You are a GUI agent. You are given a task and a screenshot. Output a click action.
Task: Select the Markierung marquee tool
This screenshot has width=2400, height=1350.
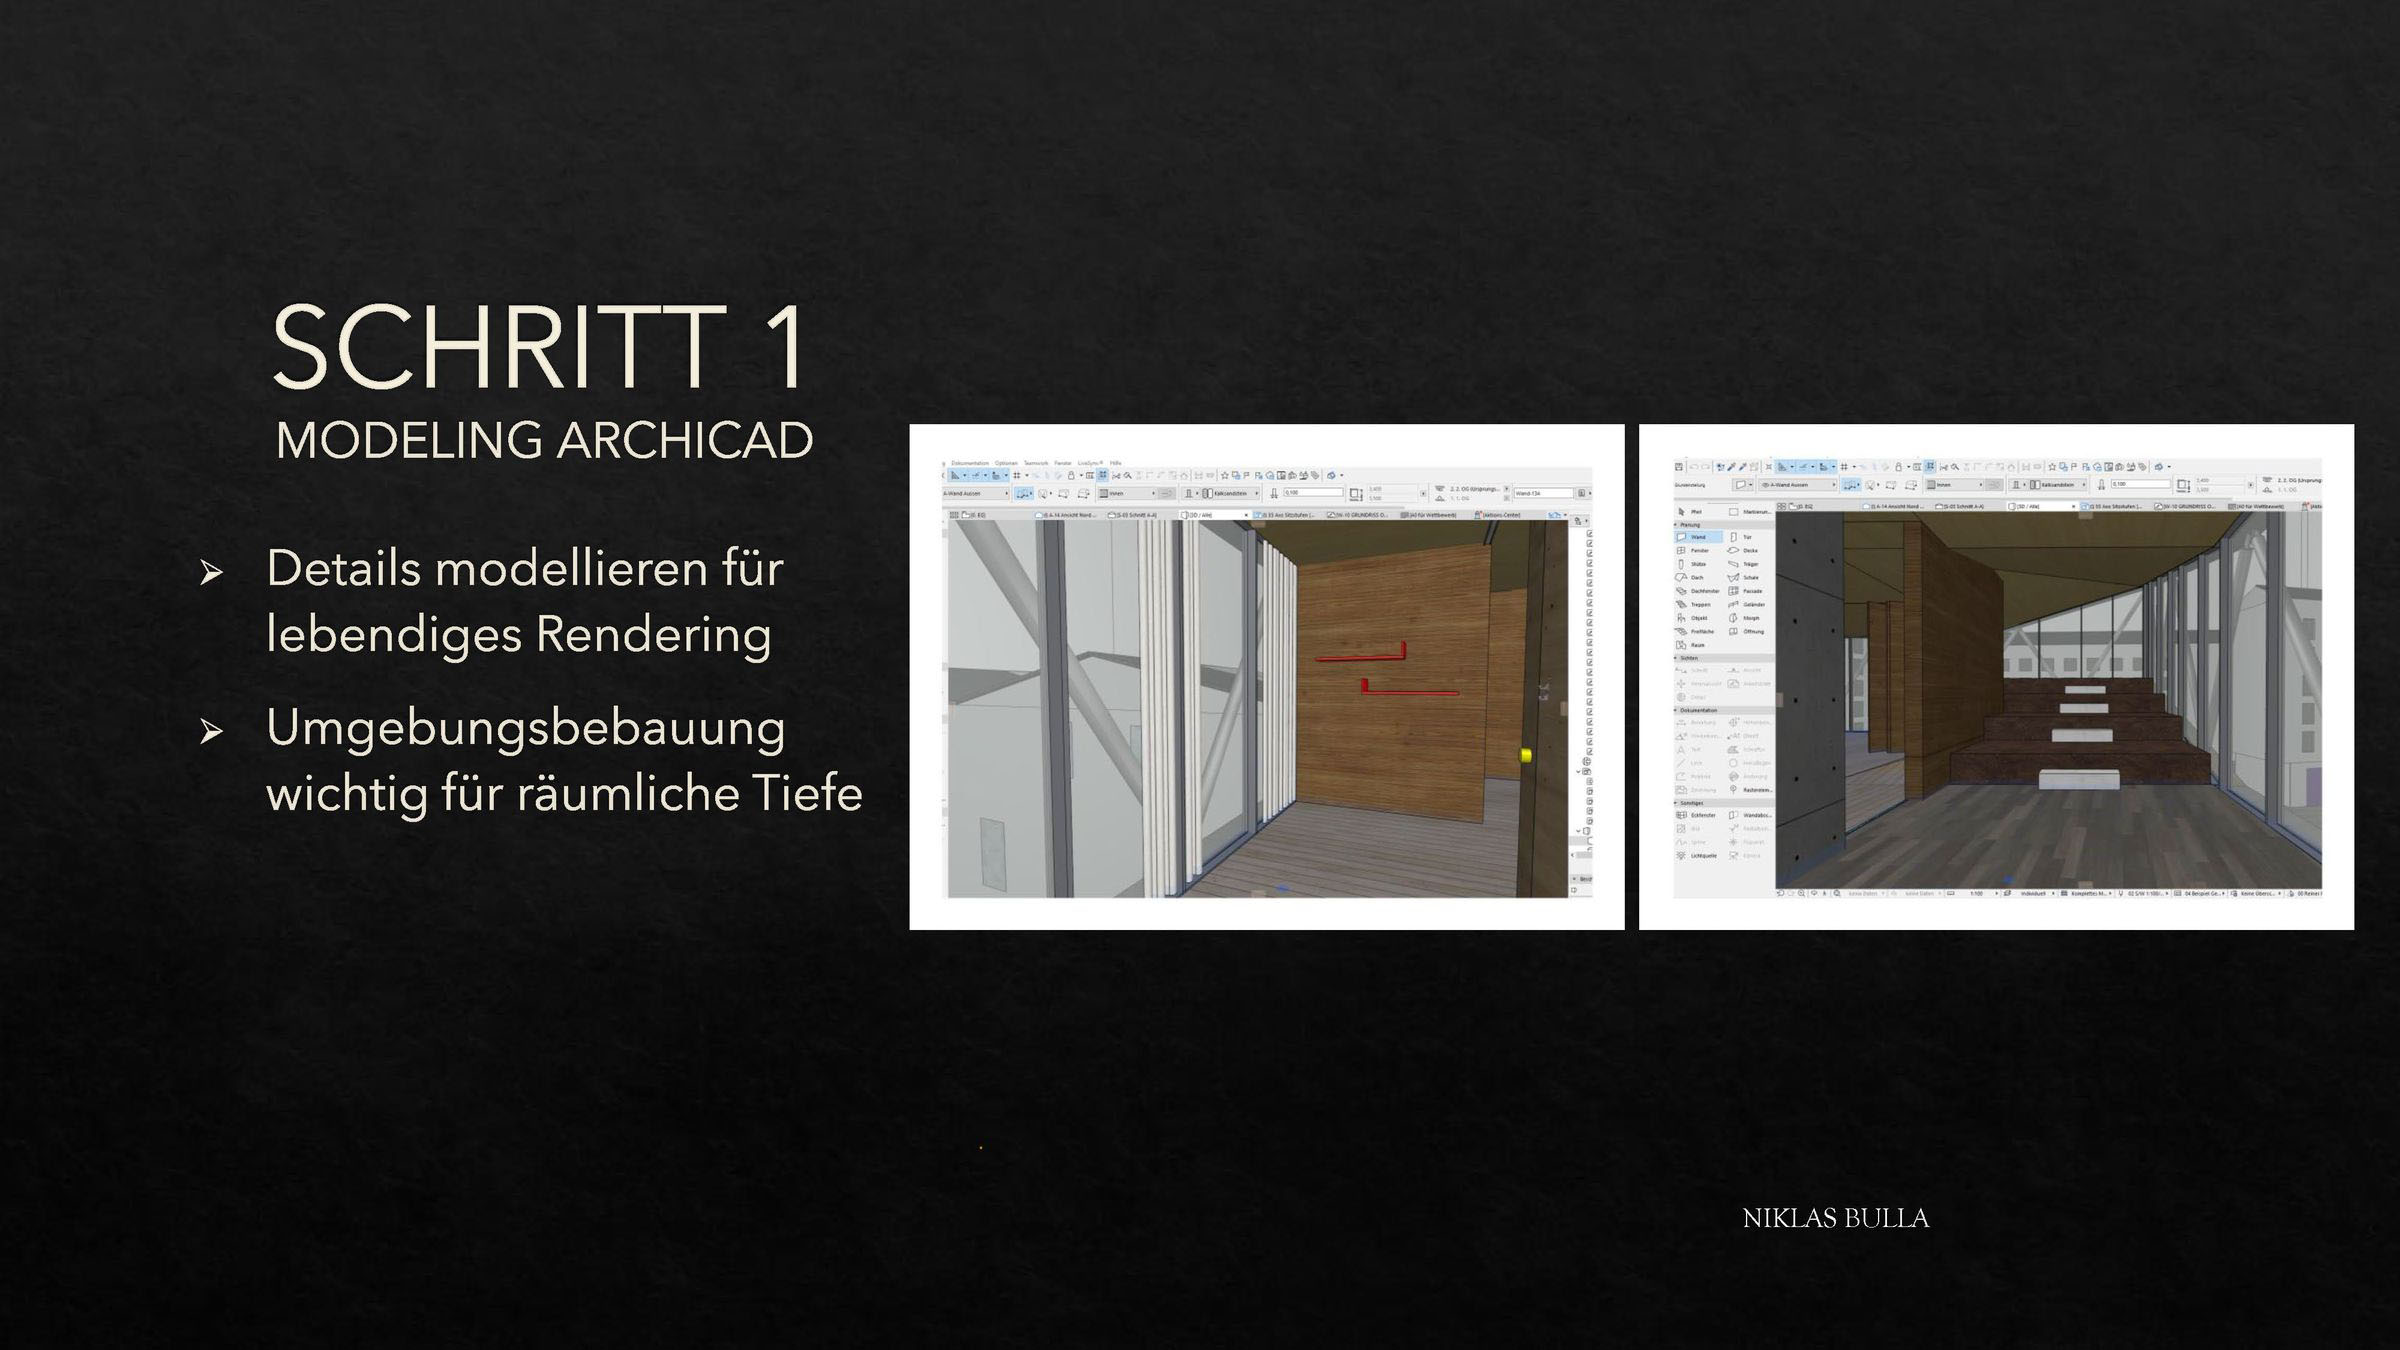tap(1750, 512)
